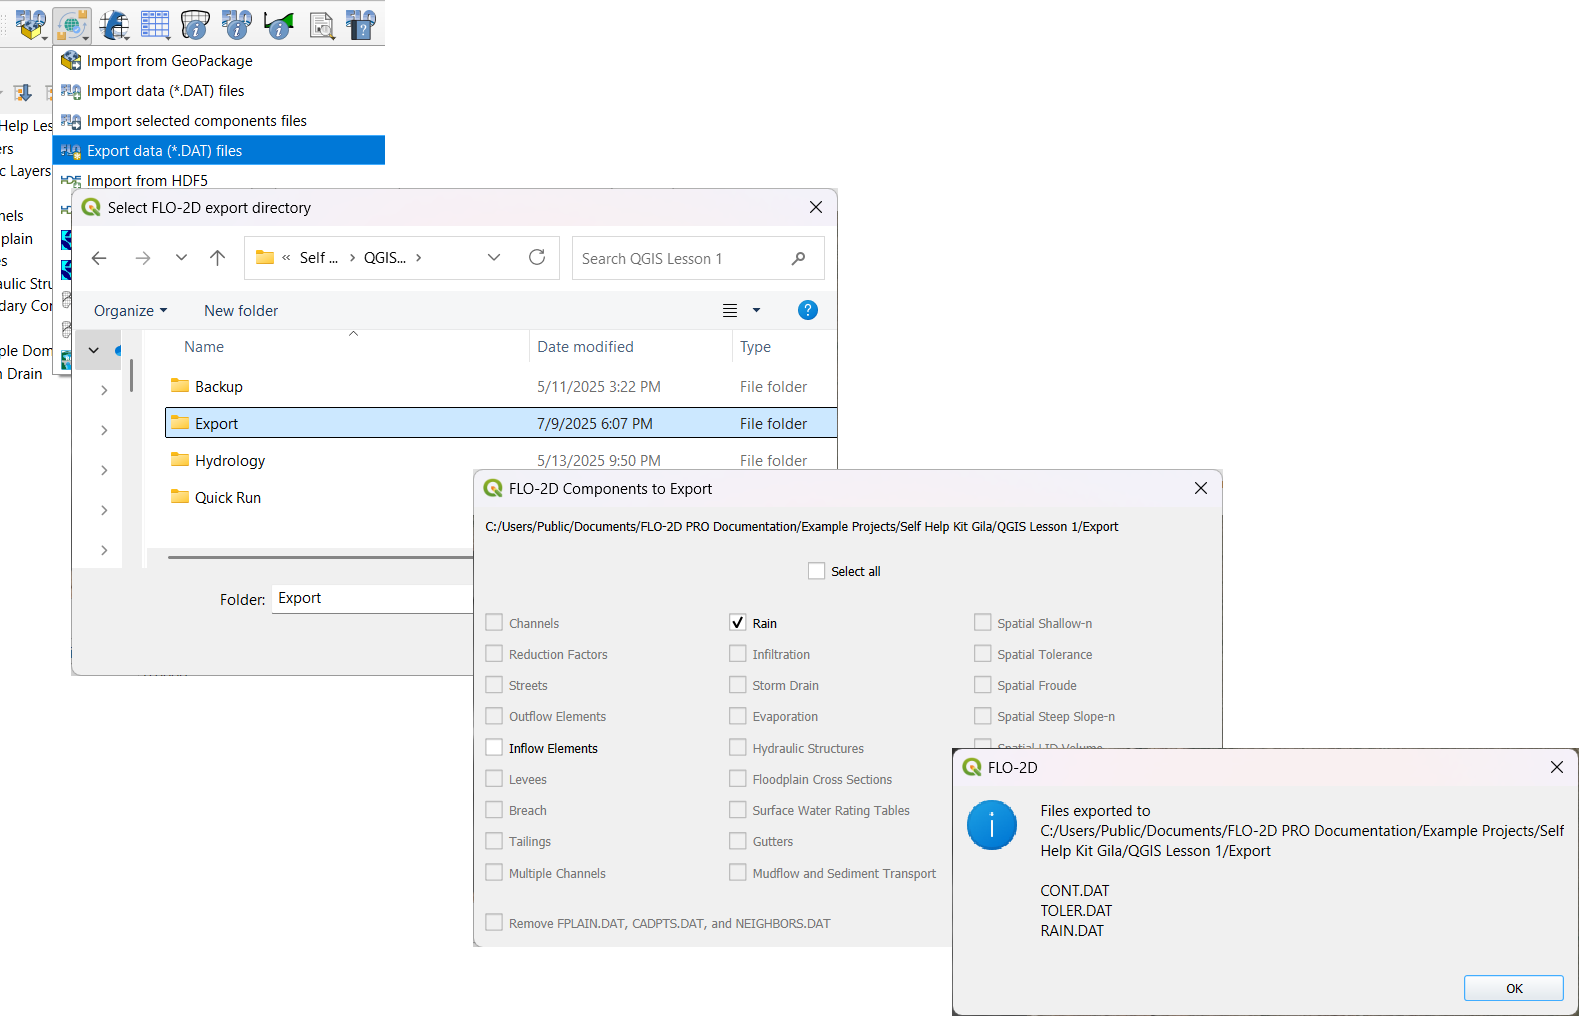The image size is (1579, 1016).
Task: Open the Organize dropdown menu
Action: tap(130, 311)
